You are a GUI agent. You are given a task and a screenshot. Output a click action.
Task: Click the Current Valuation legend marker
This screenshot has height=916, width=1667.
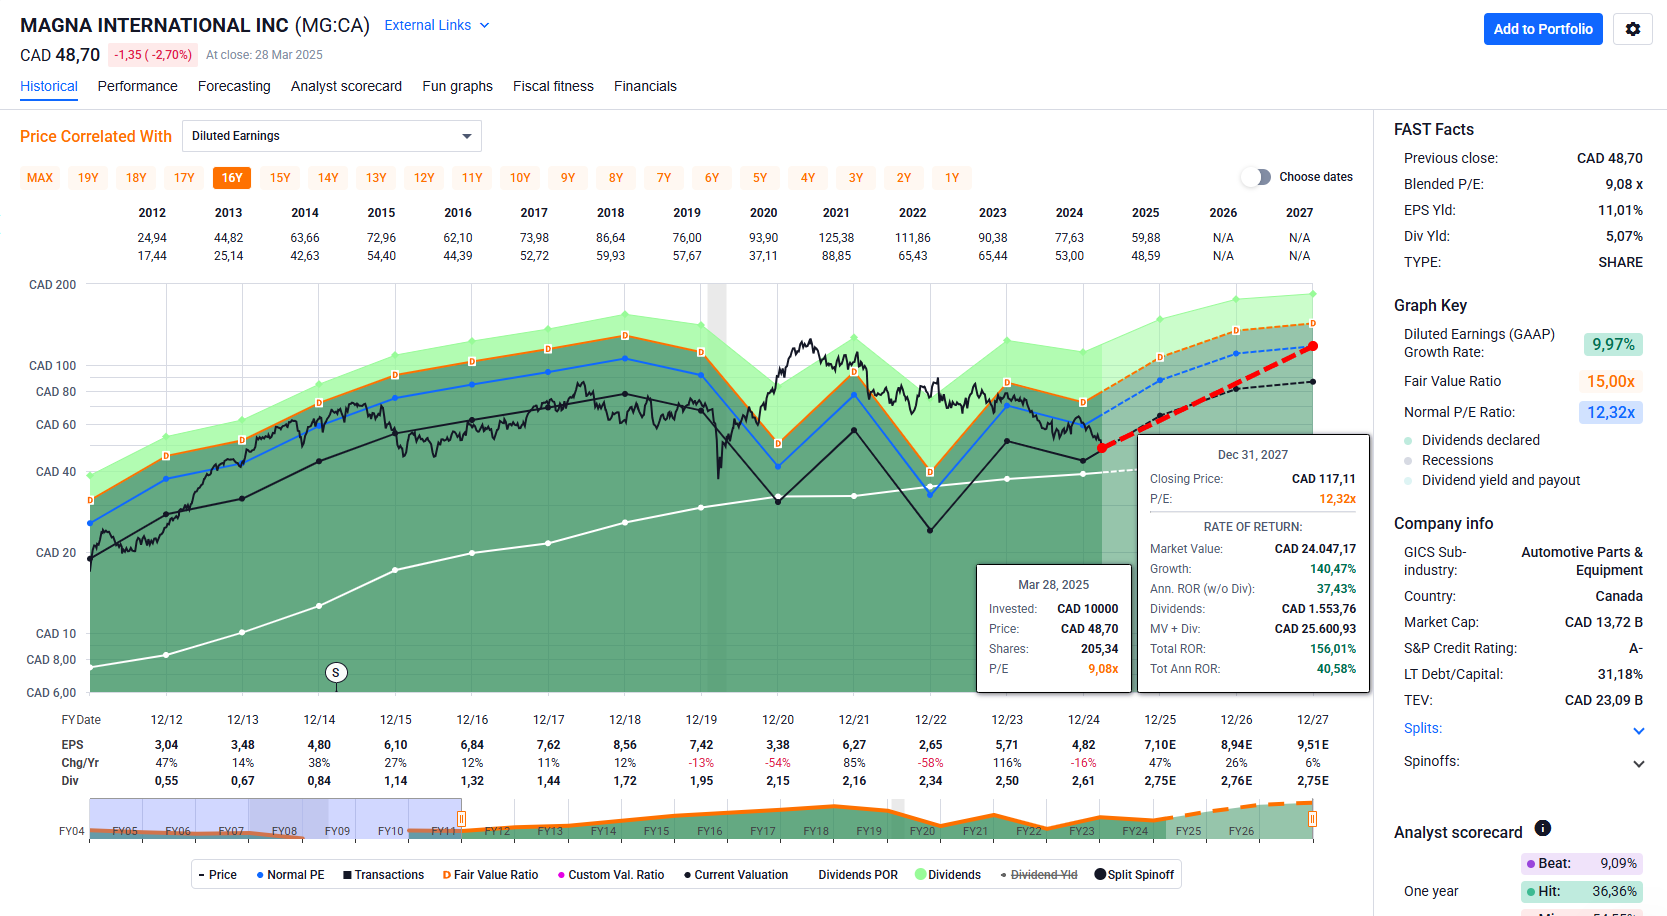[687, 875]
